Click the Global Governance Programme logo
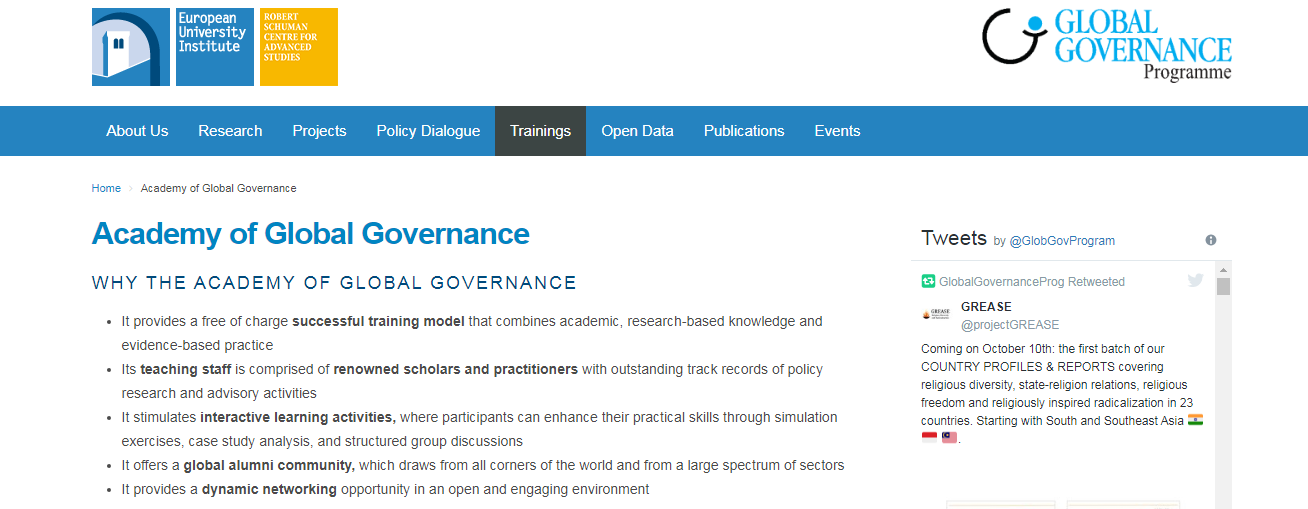Viewport: 1308px width, 509px height. (1107, 45)
